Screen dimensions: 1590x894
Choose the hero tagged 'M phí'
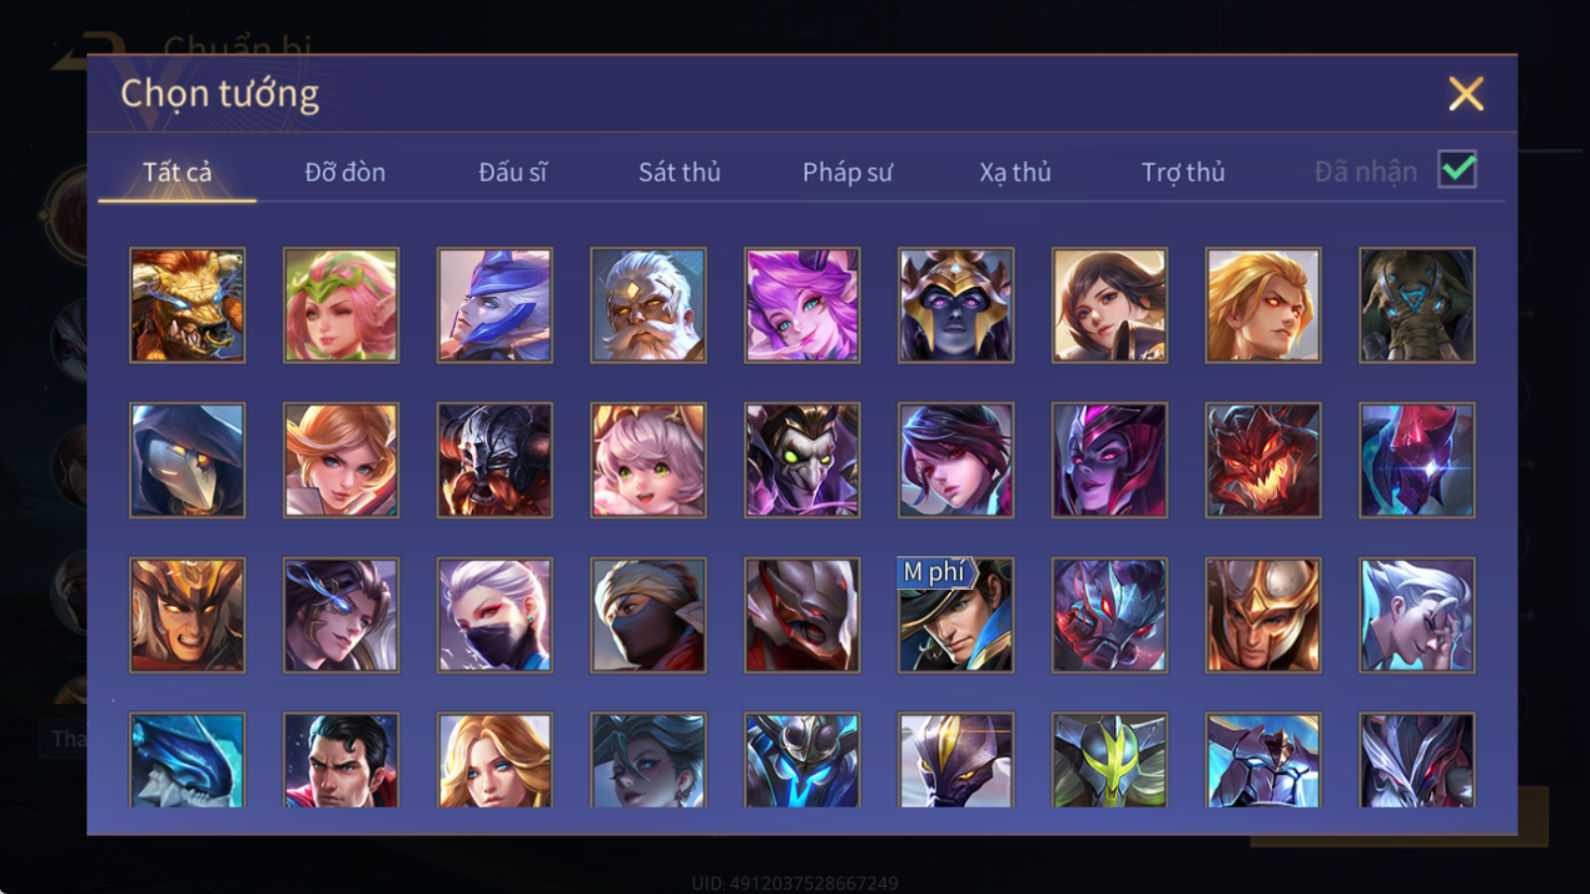coord(955,615)
